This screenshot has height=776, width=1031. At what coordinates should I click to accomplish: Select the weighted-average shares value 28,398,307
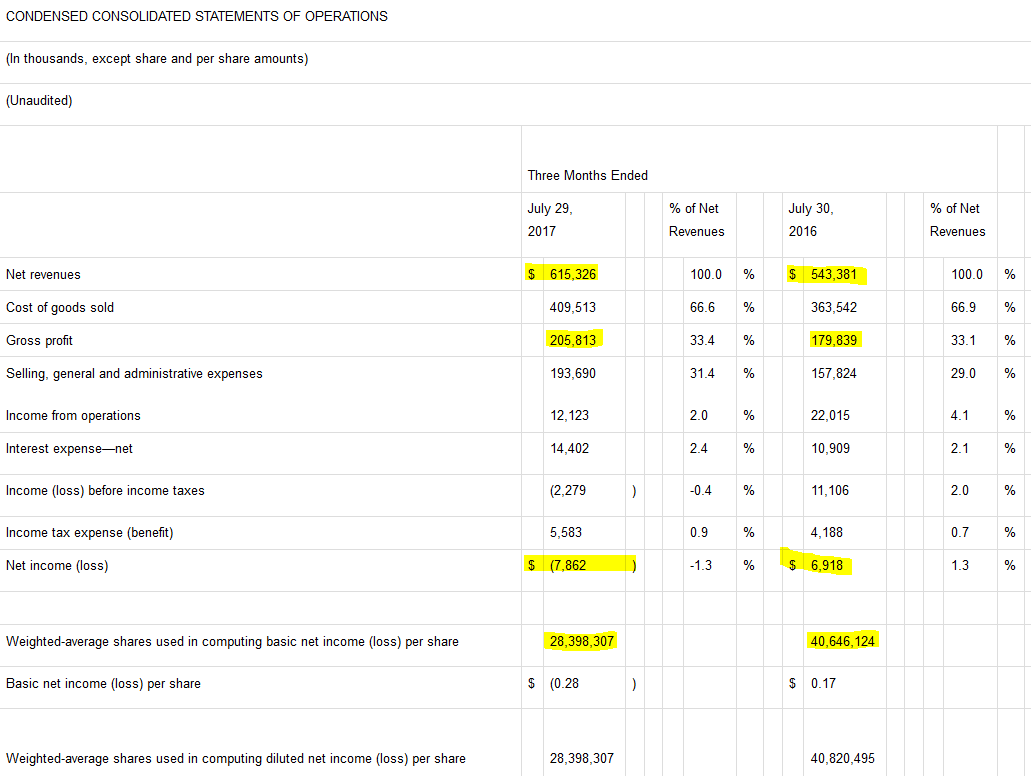[581, 641]
